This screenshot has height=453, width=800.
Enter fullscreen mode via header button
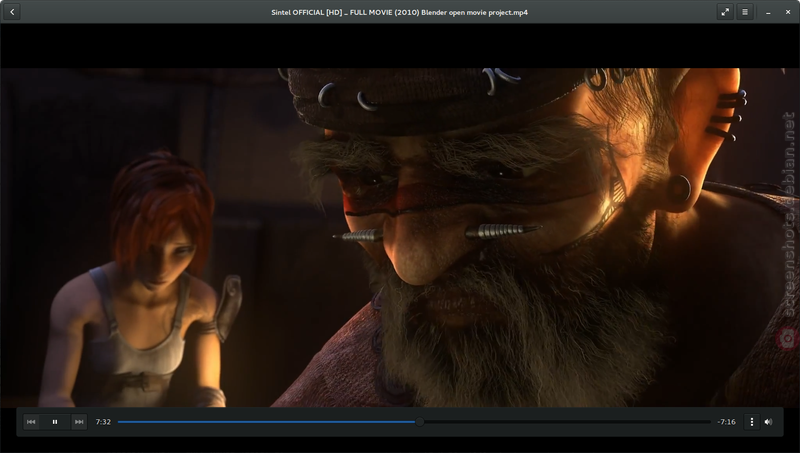[725, 12]
